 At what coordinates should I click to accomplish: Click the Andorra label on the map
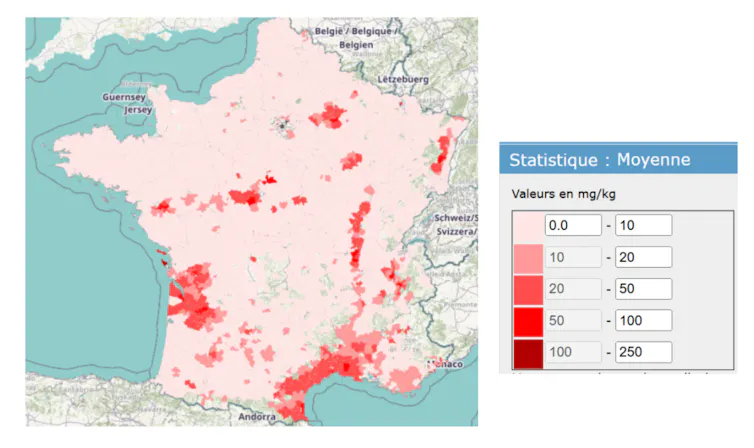point(257,417)
